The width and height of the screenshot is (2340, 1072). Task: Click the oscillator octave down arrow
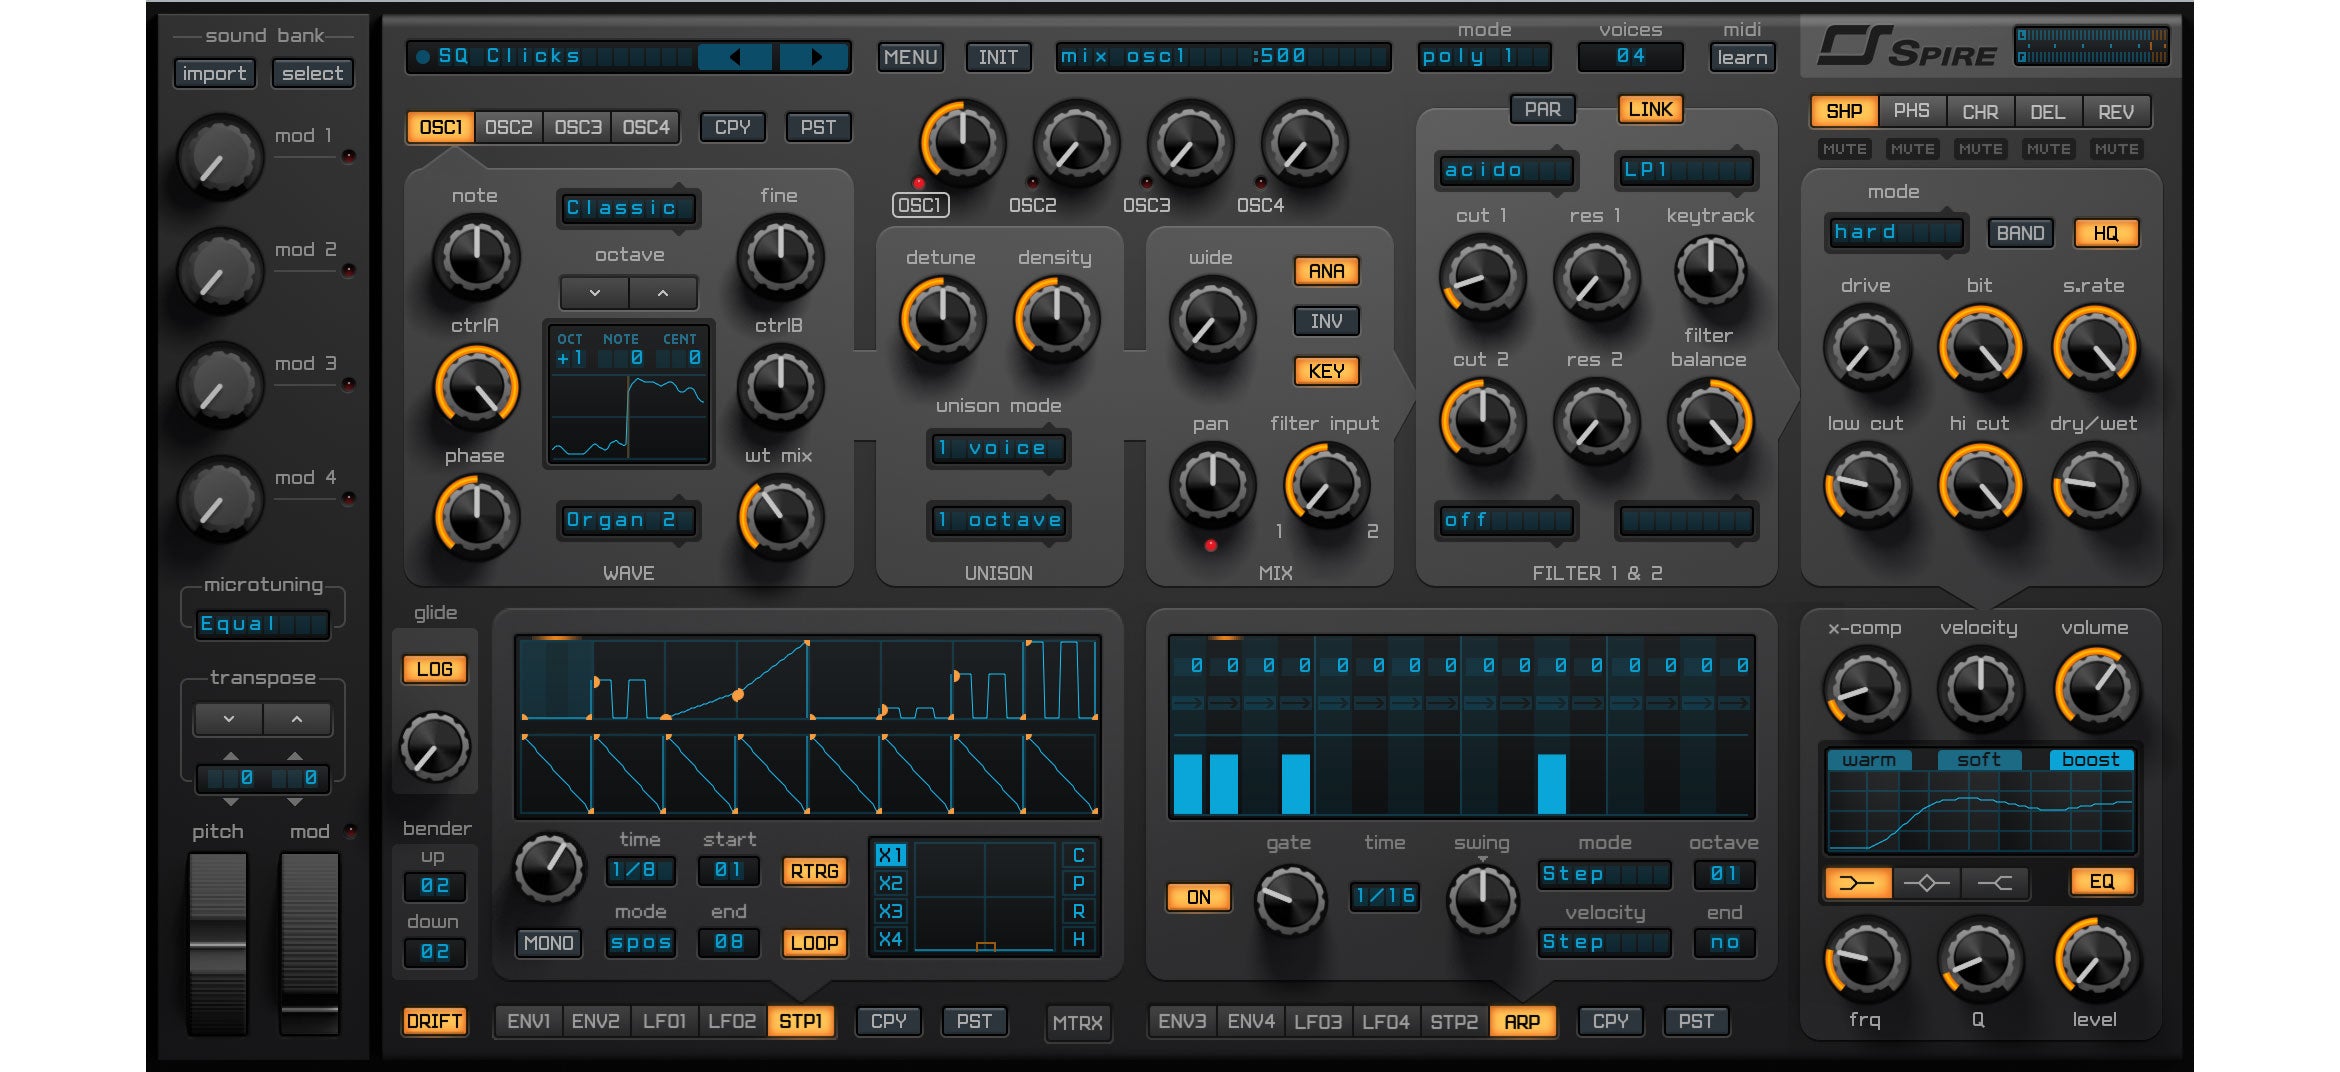tap(595, 293)
